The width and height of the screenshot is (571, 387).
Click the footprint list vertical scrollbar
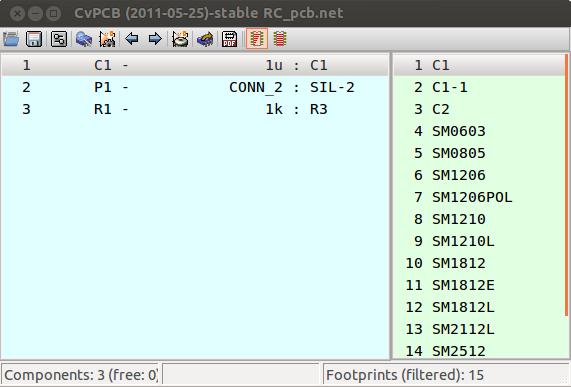567,185
